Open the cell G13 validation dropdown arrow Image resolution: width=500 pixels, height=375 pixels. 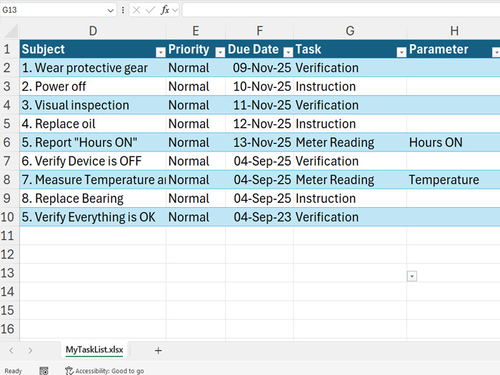412,276
